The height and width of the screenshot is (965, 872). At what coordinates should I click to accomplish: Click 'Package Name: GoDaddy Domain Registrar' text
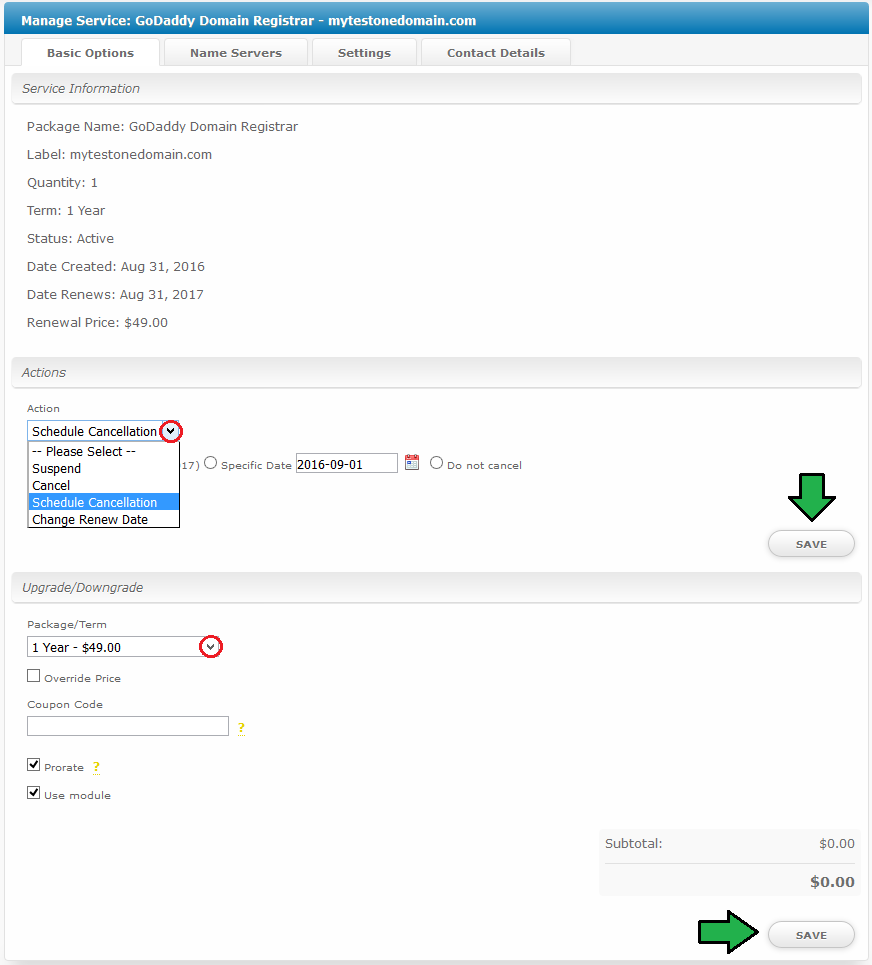point(162,126)
